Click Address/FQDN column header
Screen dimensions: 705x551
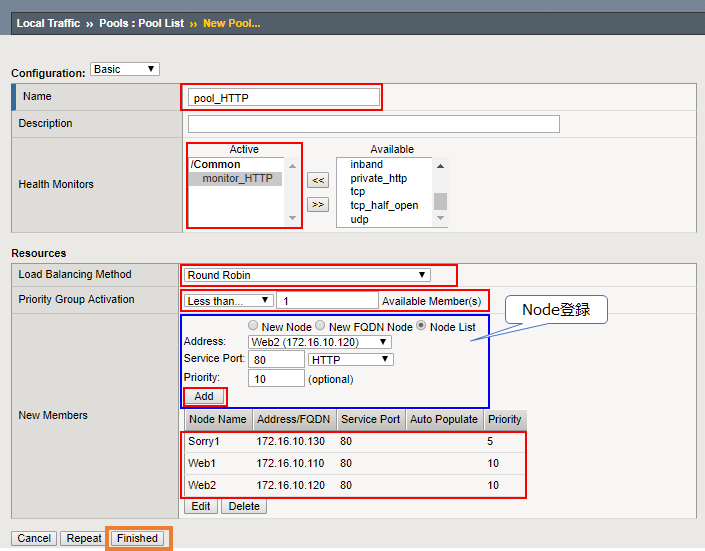pos(294,419)
